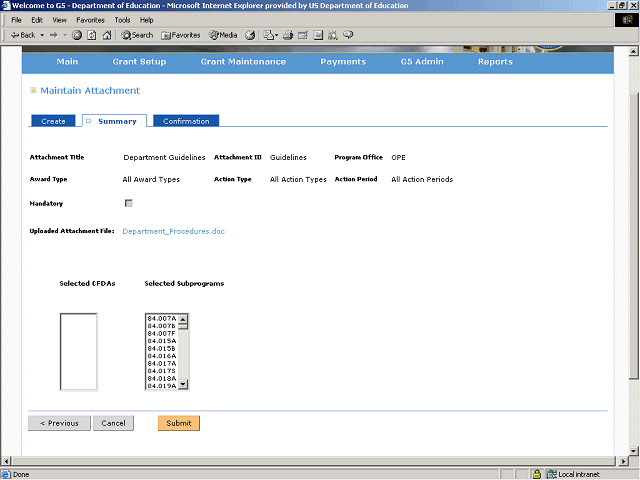
Task: Open the View menu
Action: point(59,20)
